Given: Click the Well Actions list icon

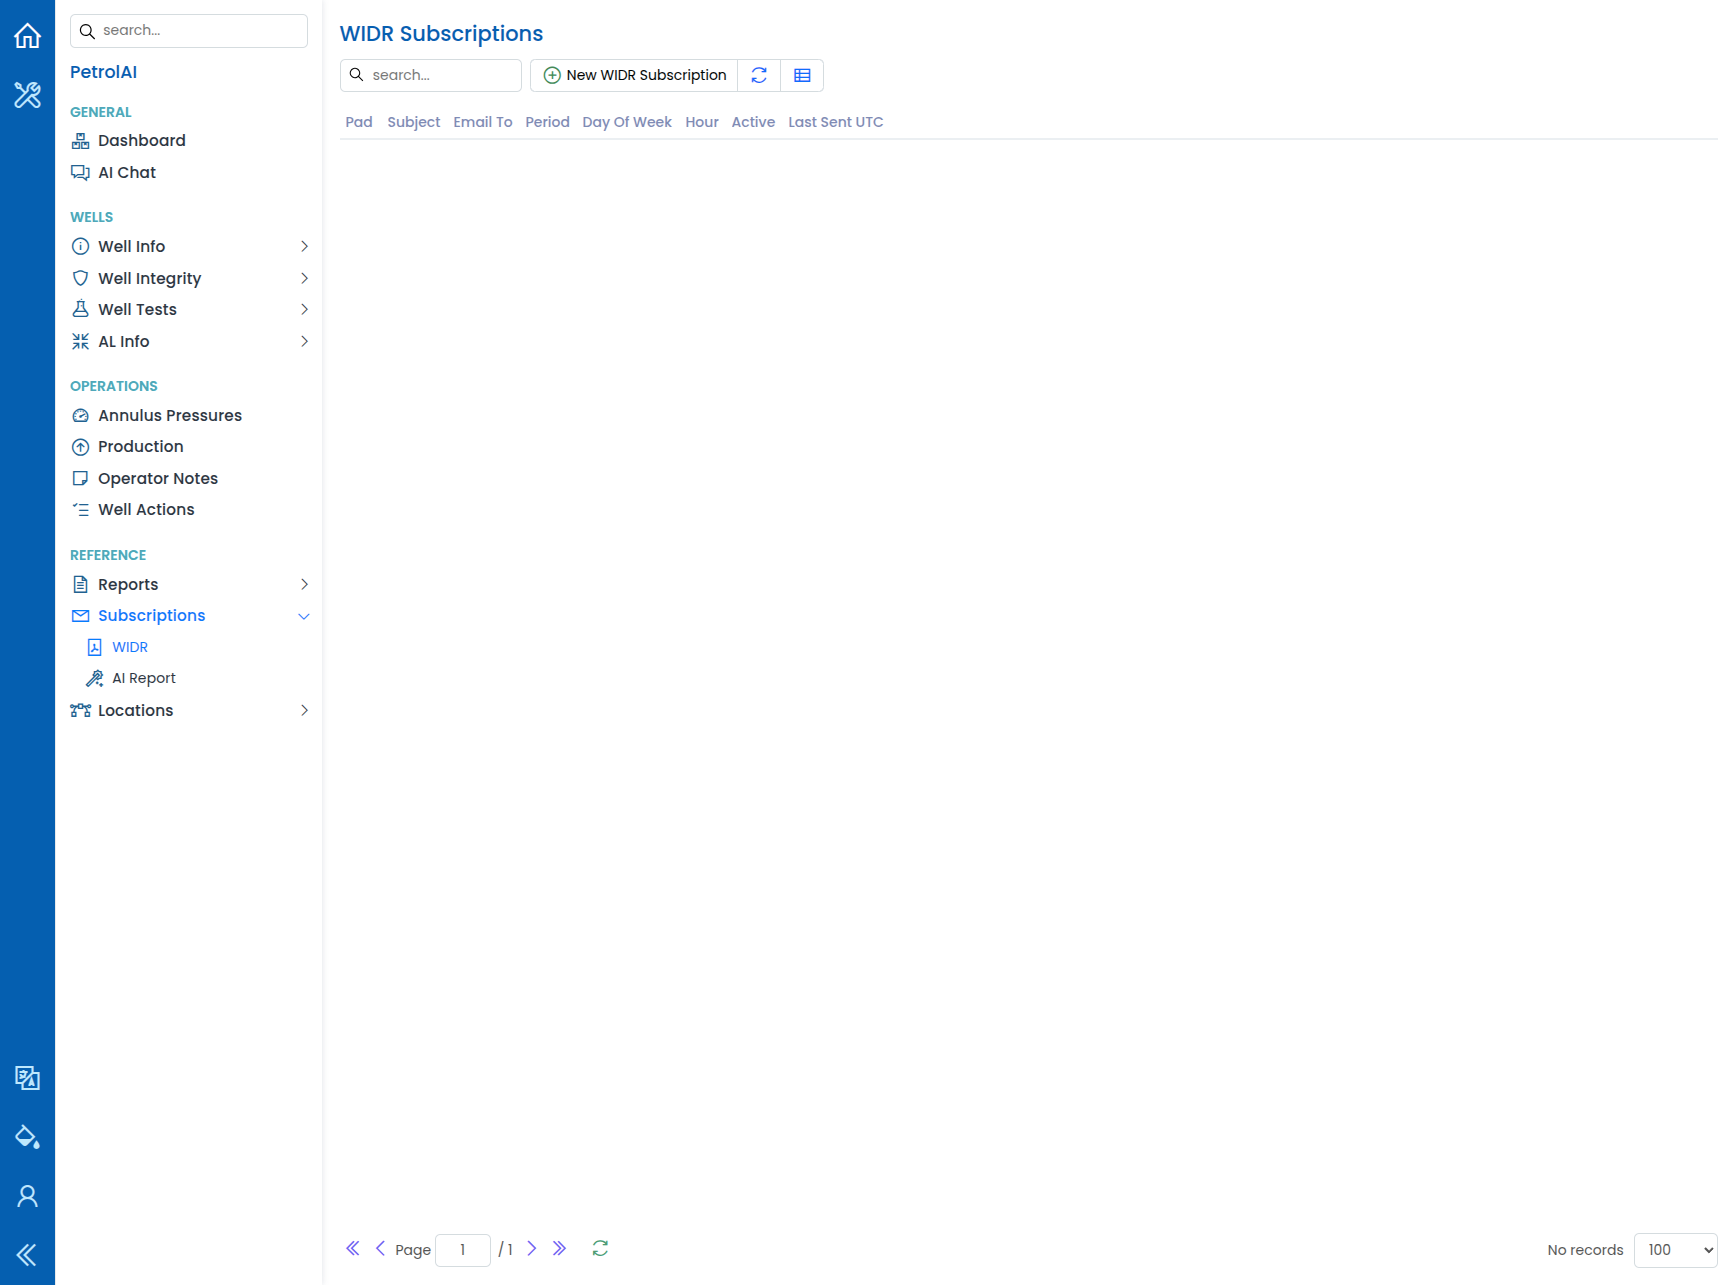Looking at the screenshot, I should pos(81,510).
